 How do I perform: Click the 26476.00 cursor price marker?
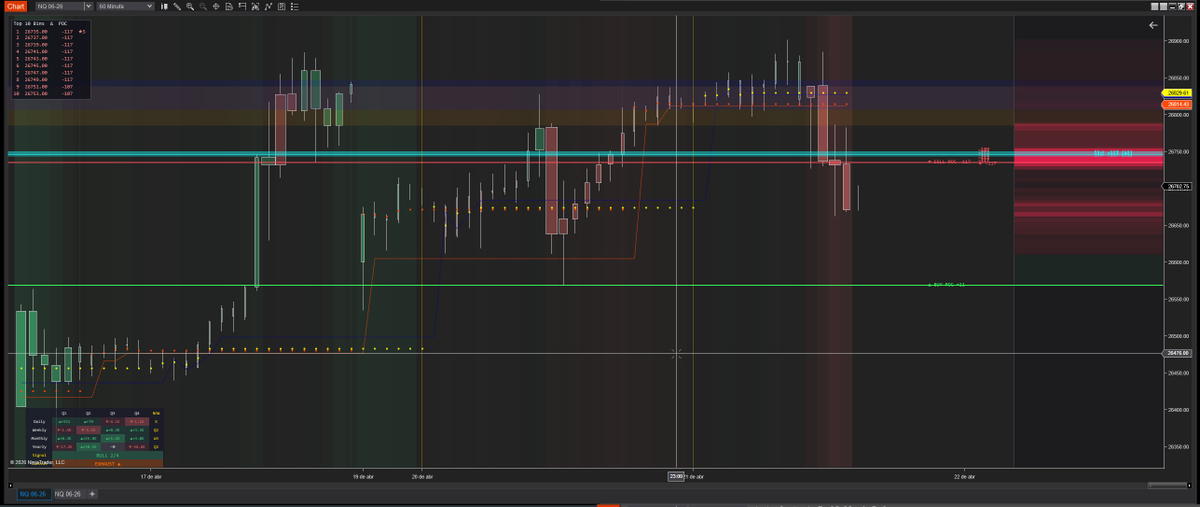pos(1177,353)
